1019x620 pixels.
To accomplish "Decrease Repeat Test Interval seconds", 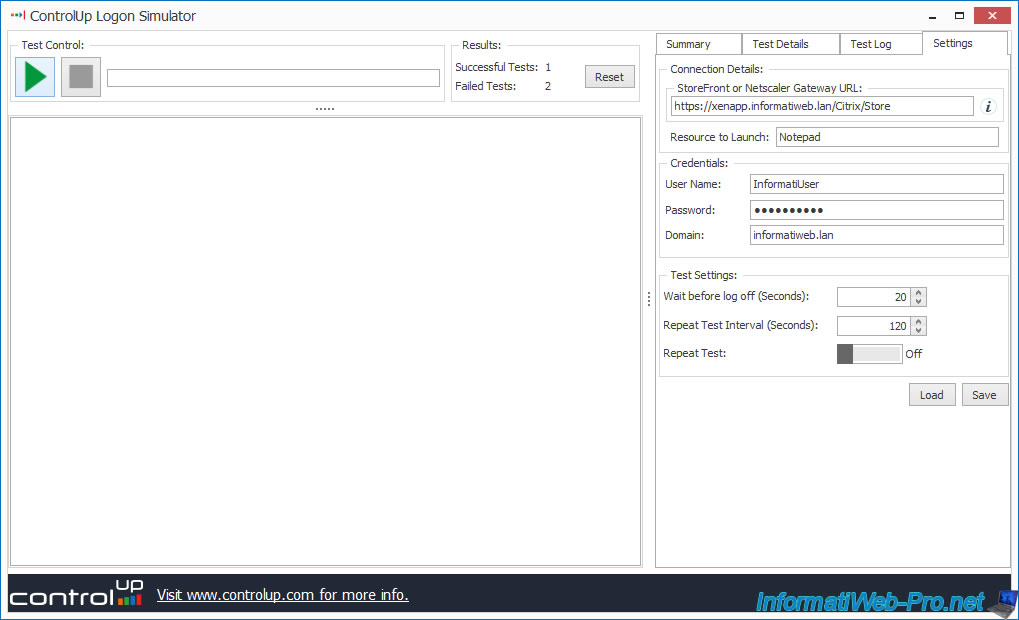I will (918, 331).
